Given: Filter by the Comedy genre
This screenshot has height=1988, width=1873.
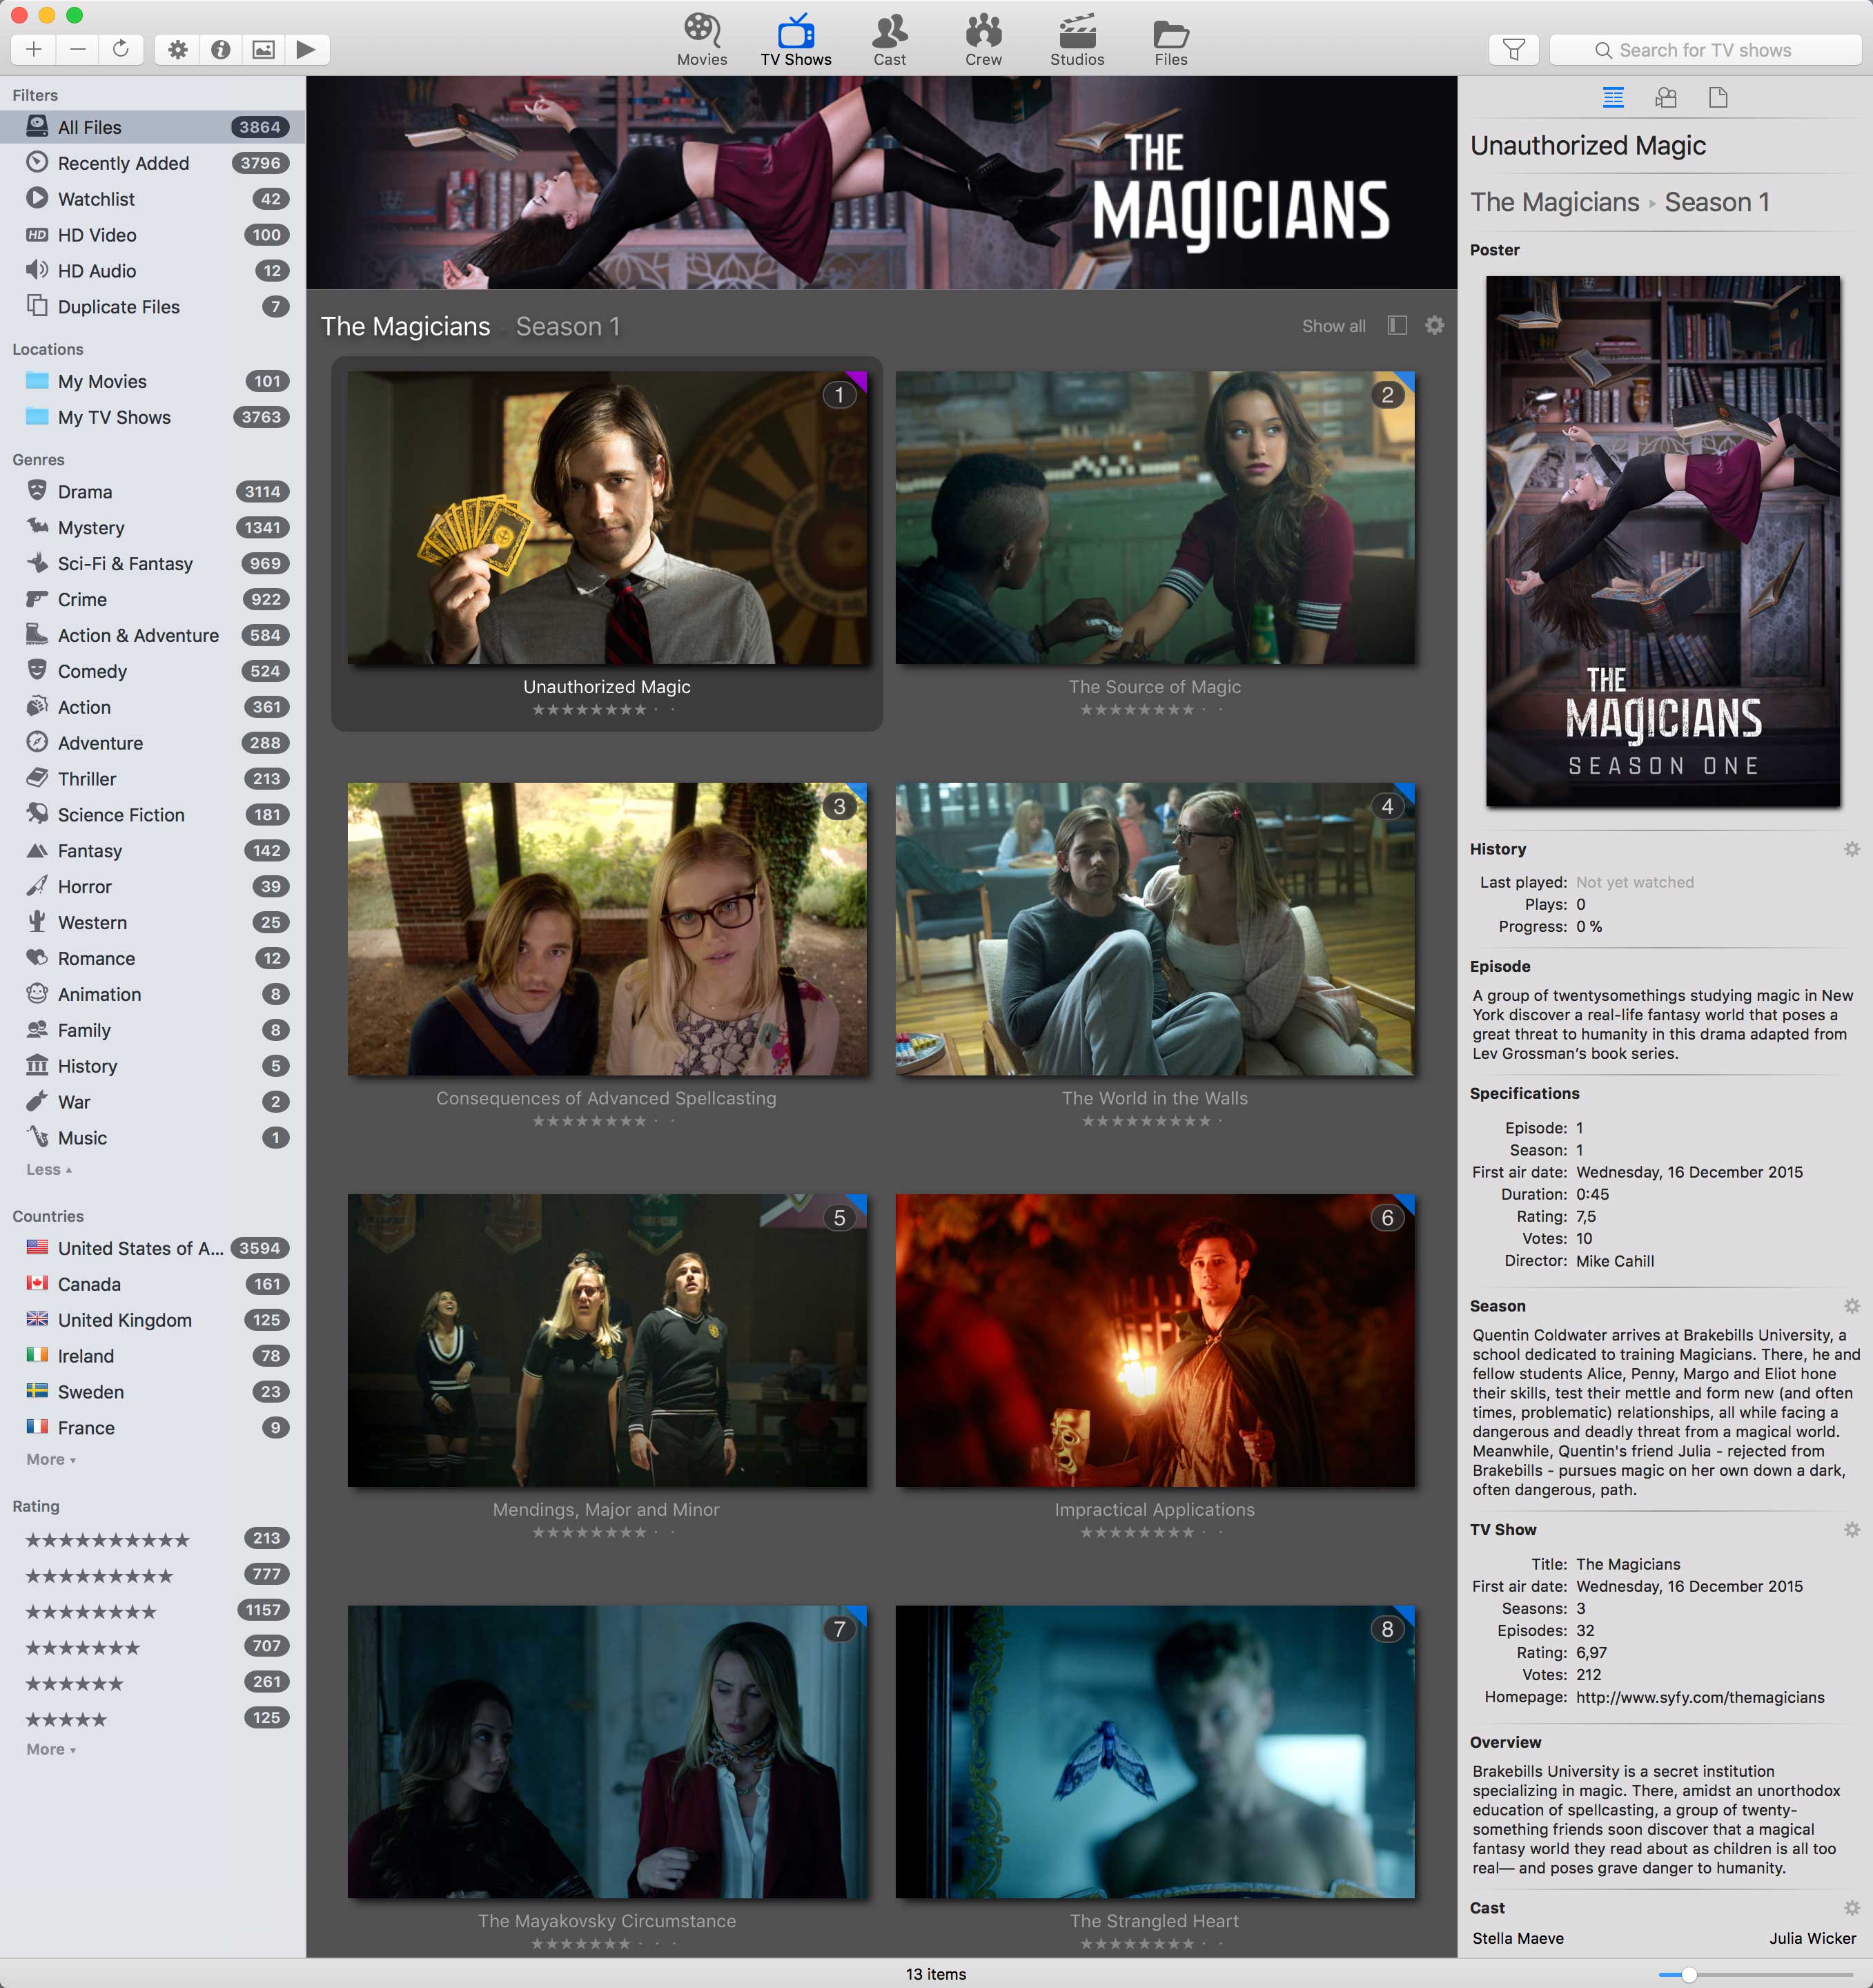Looking at the screenshot, I should [153, 671].
